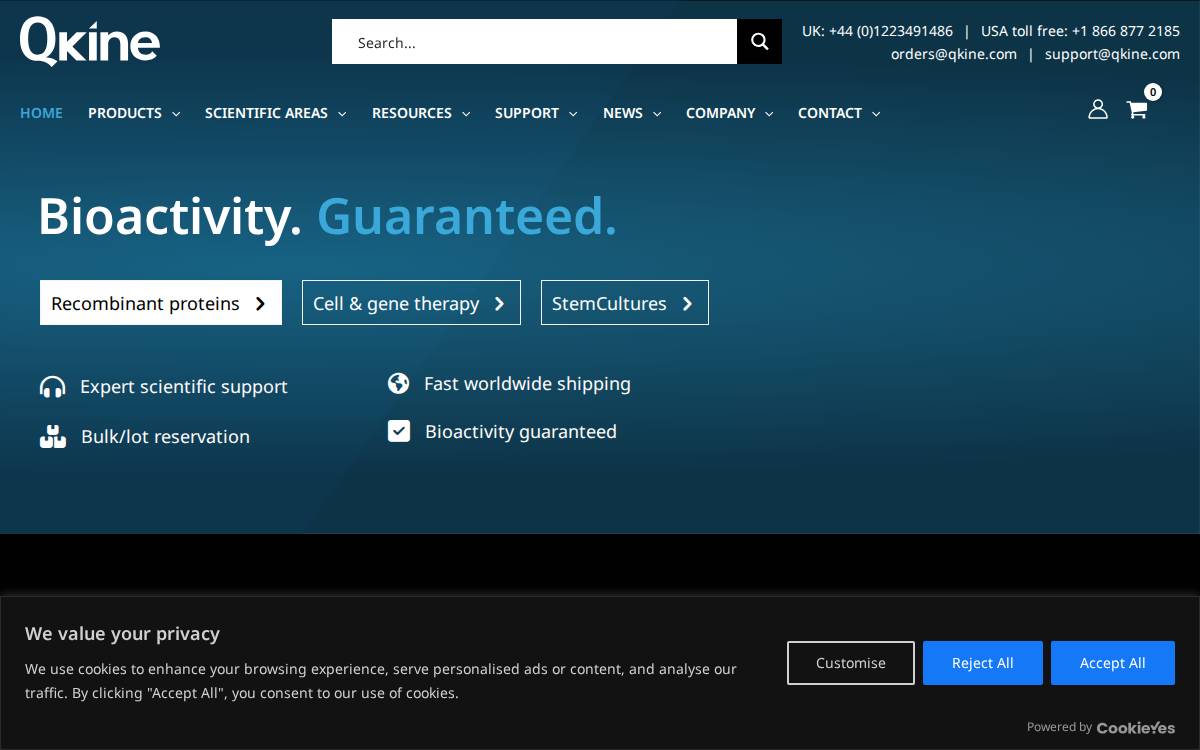1200x750 pixels.
Task: Click inside the Search field
Action: [x=534, y=42]
